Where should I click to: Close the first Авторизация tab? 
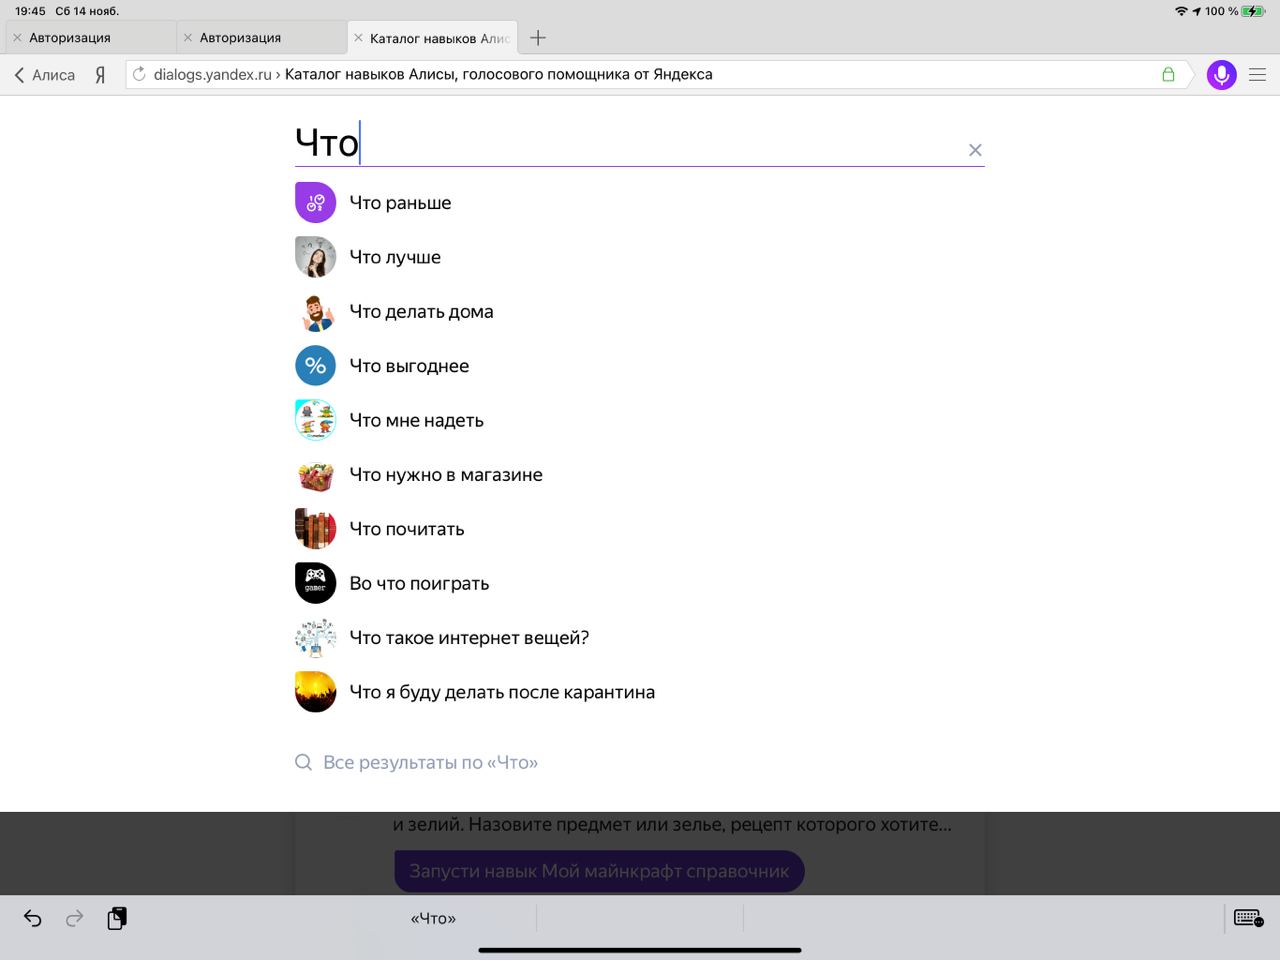[x=17, y=38]
